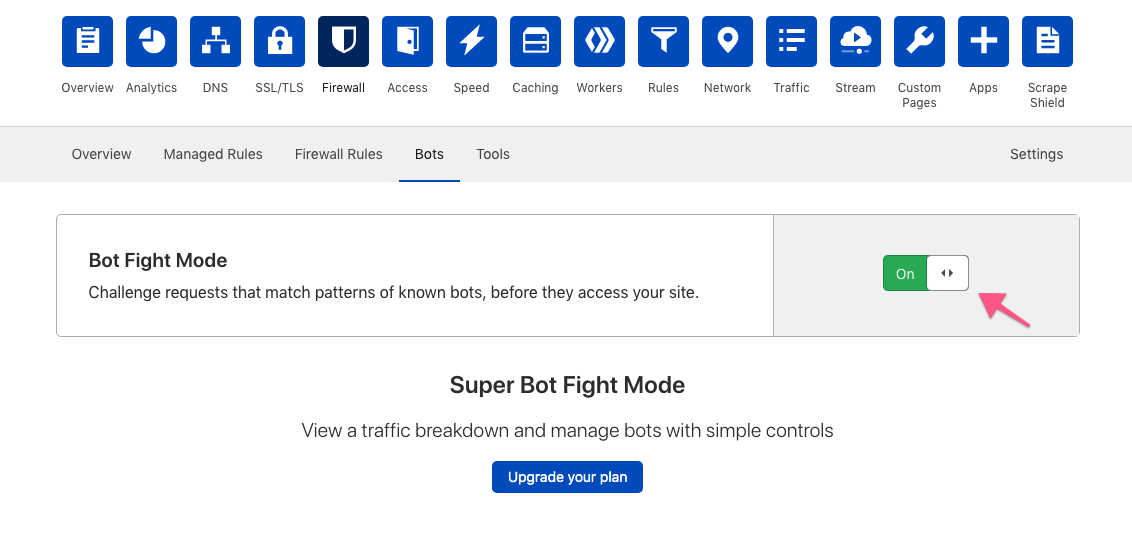Open the firewall Settings link
Image resolution: width=1132 pixels, height=554 pixels.
[x=1037, y=154]
